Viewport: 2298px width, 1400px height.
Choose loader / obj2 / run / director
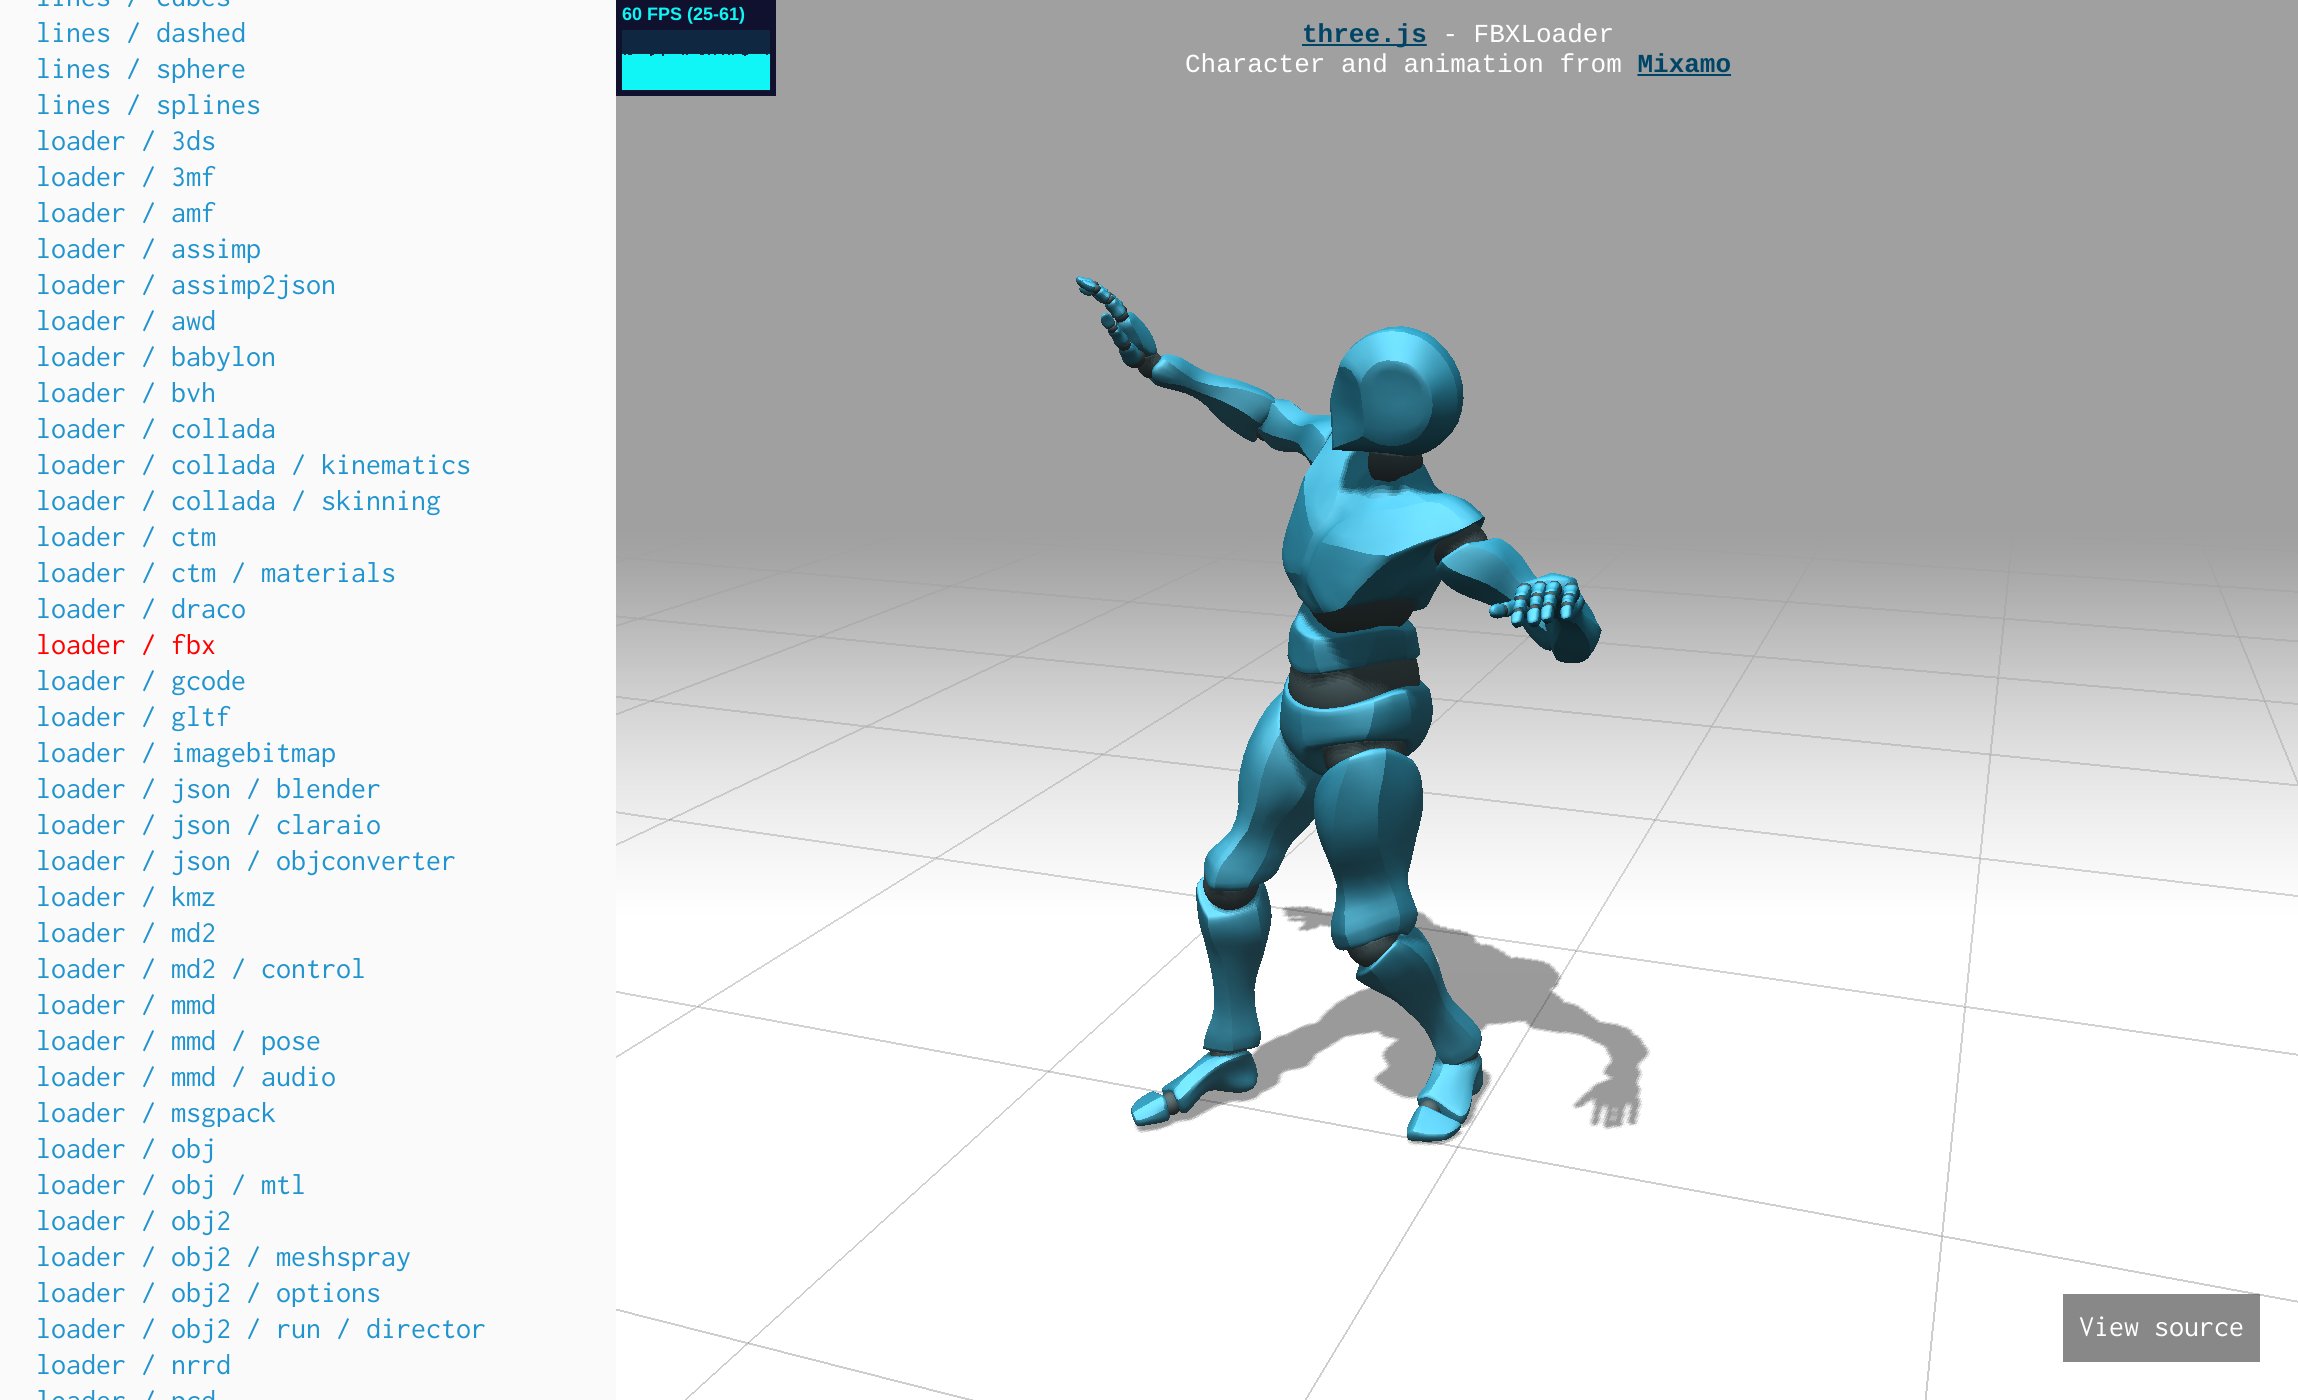[260, 1329]
